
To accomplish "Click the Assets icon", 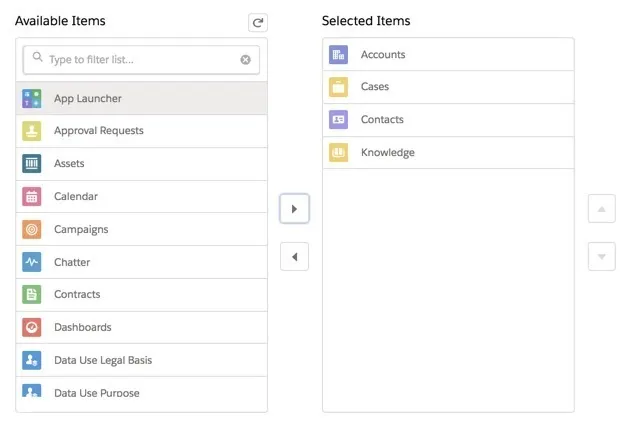I will point(32,164).
